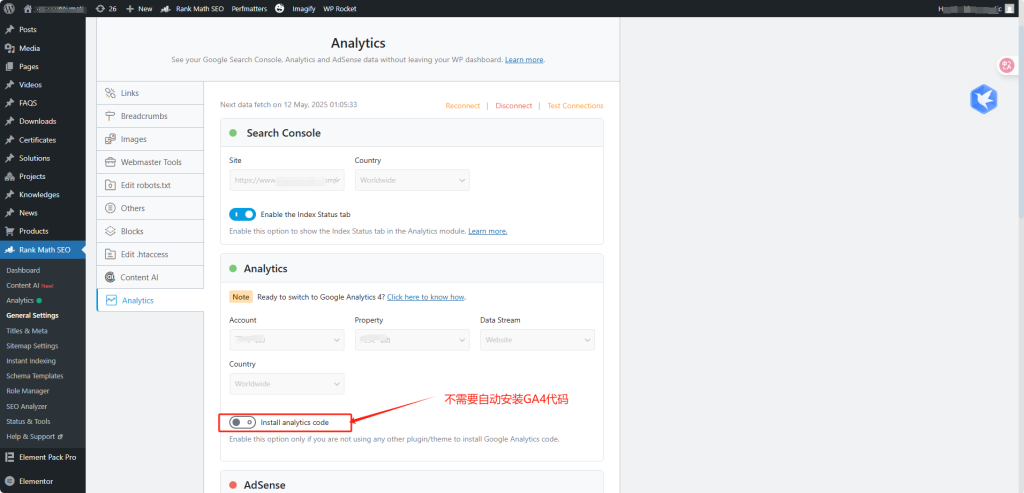Switch to Content AI settings tab
This screenshot has height=493, width=1024.
point(150,278)
